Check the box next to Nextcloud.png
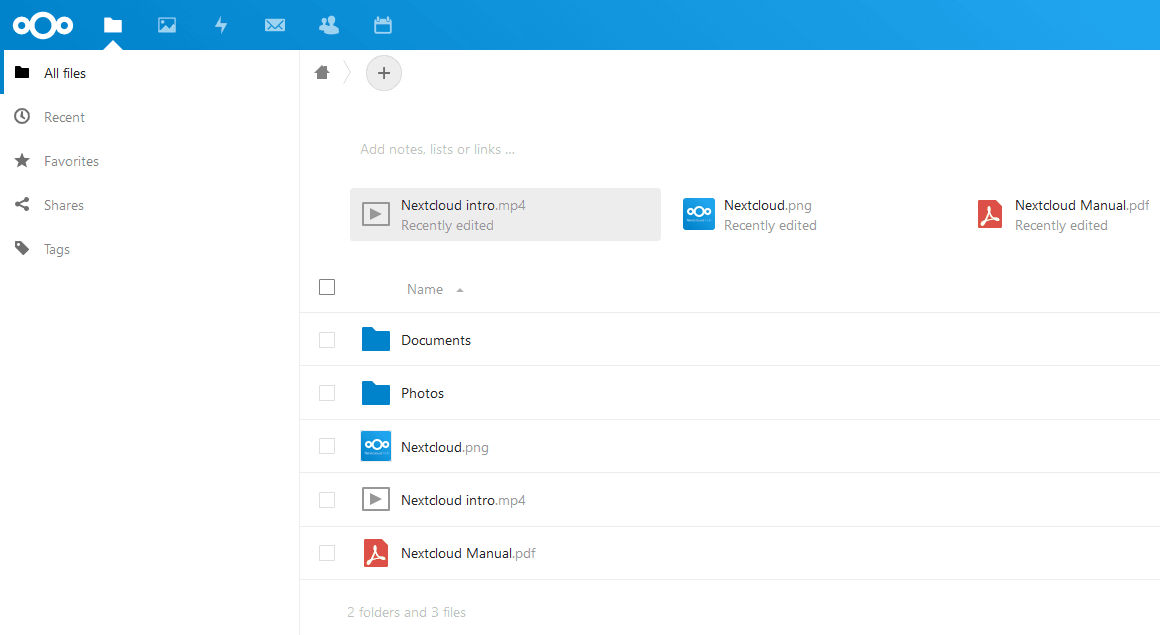1160x635 pixels. (327, 446)
